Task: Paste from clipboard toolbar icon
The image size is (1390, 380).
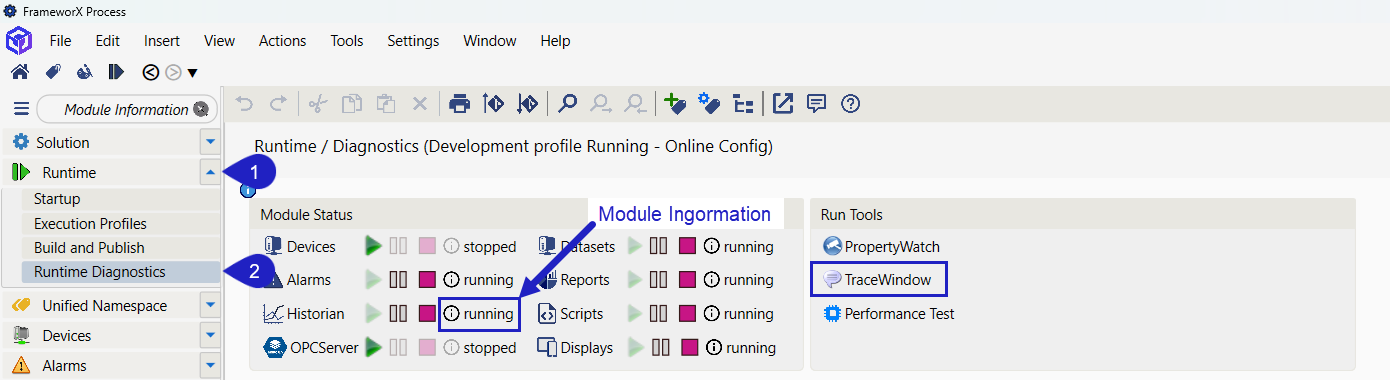Action: (386, 103)
